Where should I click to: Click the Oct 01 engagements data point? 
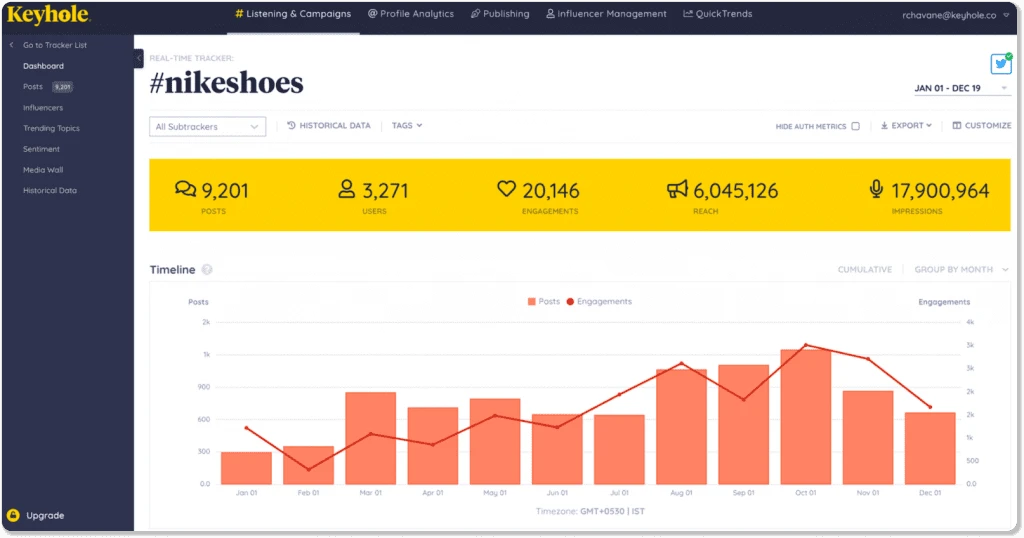point(805,345)
